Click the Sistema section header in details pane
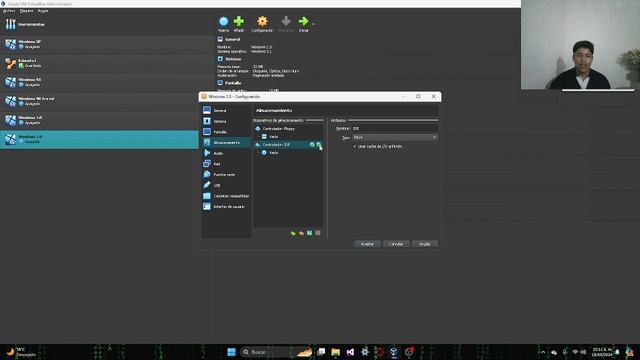 233,59
